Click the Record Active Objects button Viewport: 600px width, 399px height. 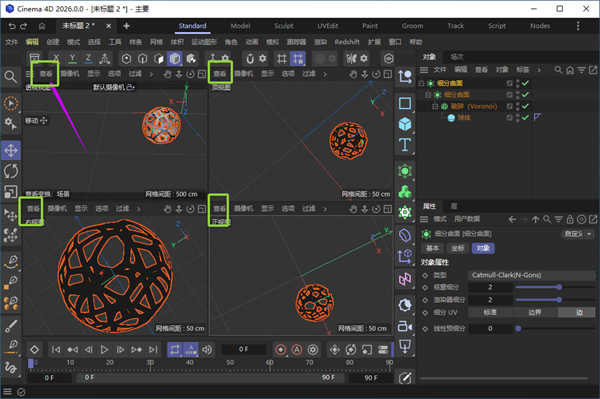pos(280,349)
